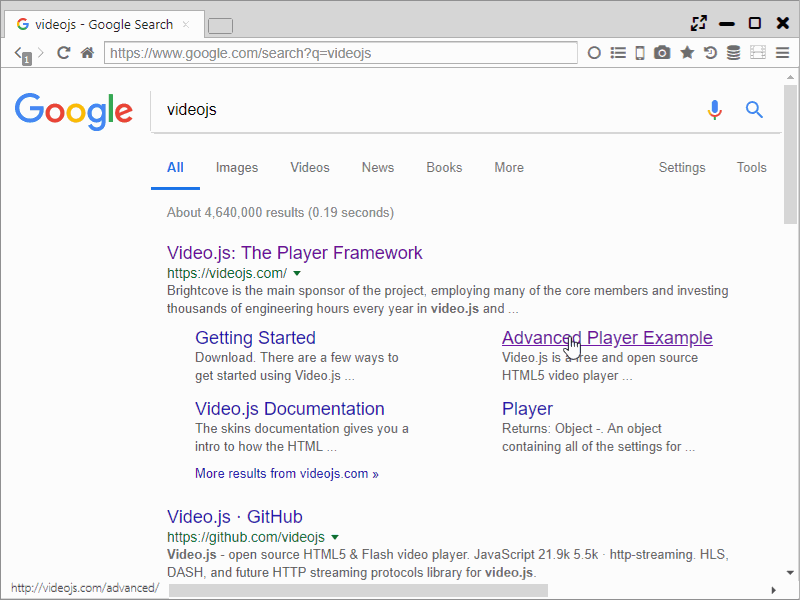Click the bookmark star icon
The image size is (800, 600).
click(x=687, y=53)
